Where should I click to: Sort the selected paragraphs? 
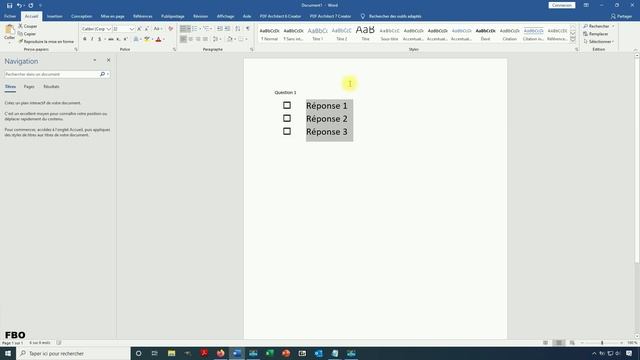(238, 29)
